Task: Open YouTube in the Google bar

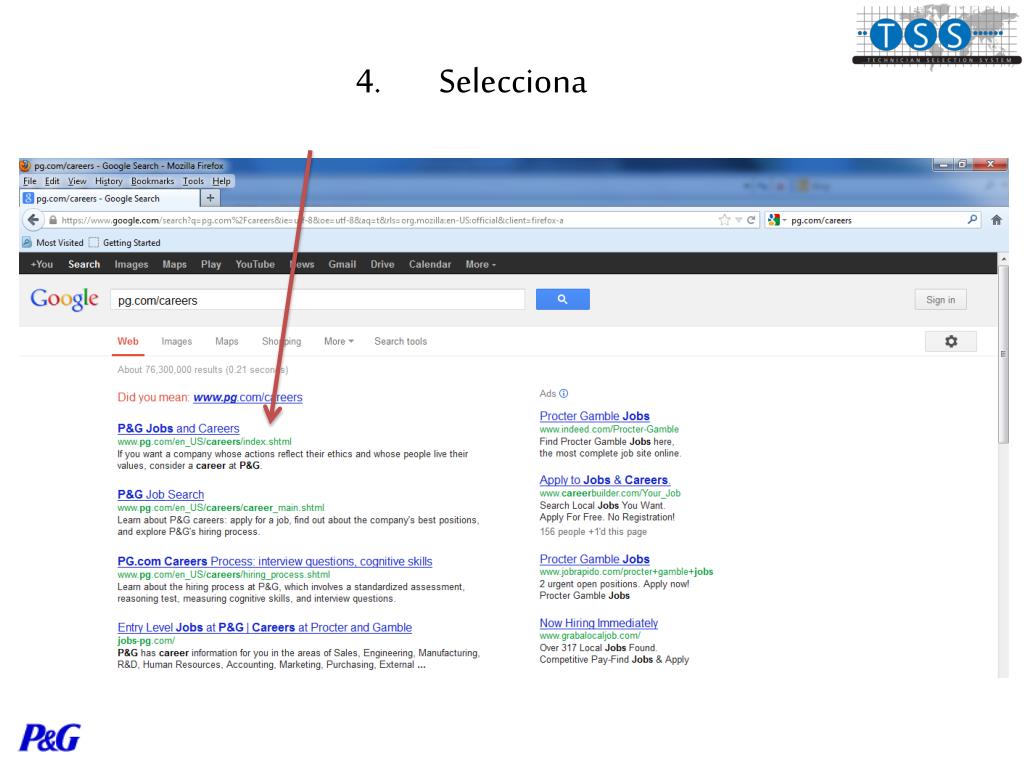Action: point(255,264)
